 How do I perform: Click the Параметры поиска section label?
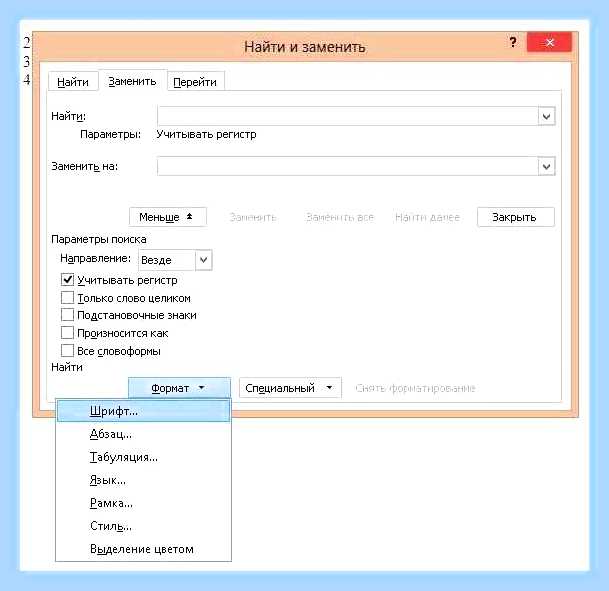click(x=99, y=239)
